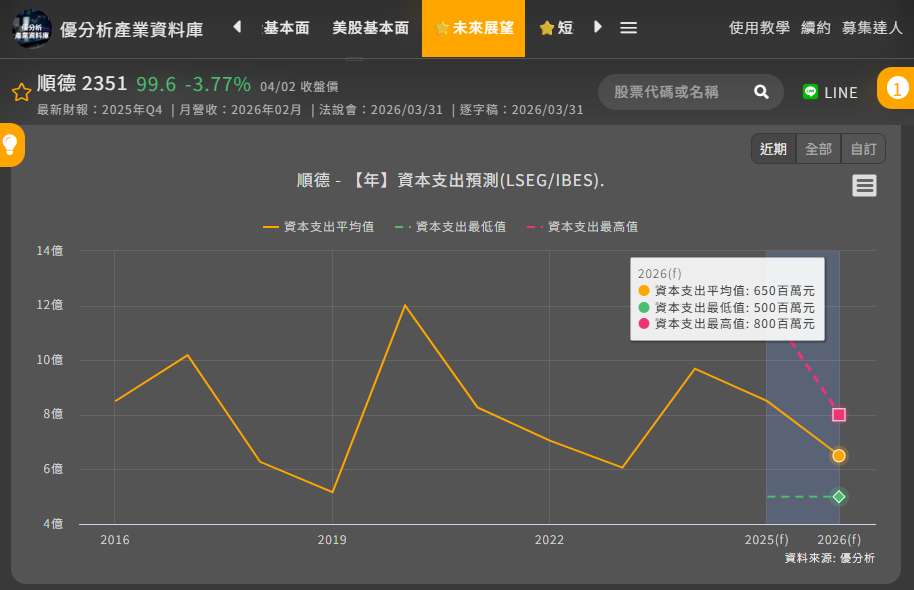Select the 全部 time range button

pos(818,149)
